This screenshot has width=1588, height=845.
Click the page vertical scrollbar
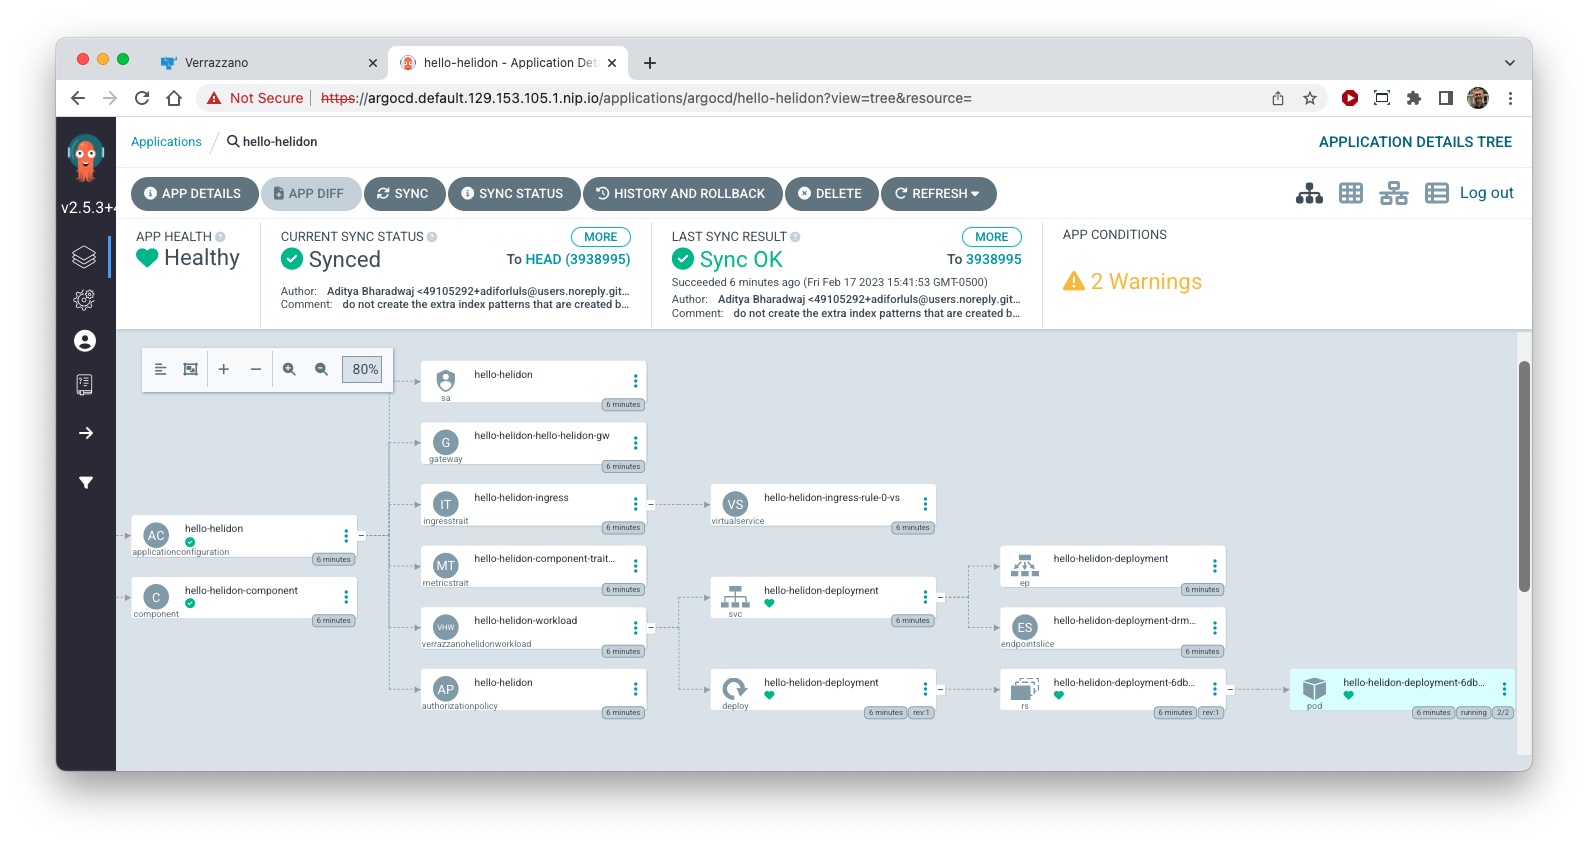(1524, 476)
